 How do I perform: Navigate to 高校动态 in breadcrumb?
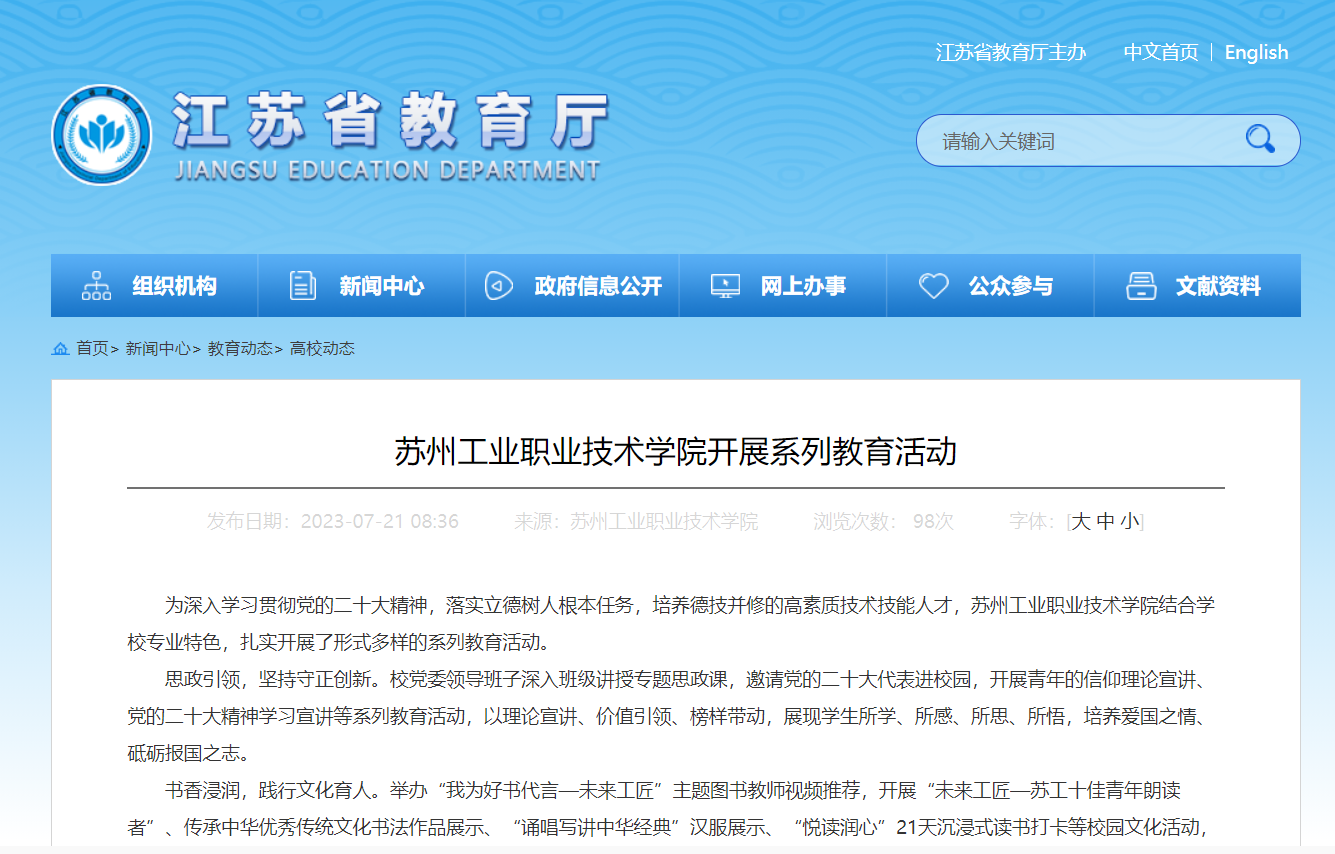(x=322, y=349)
